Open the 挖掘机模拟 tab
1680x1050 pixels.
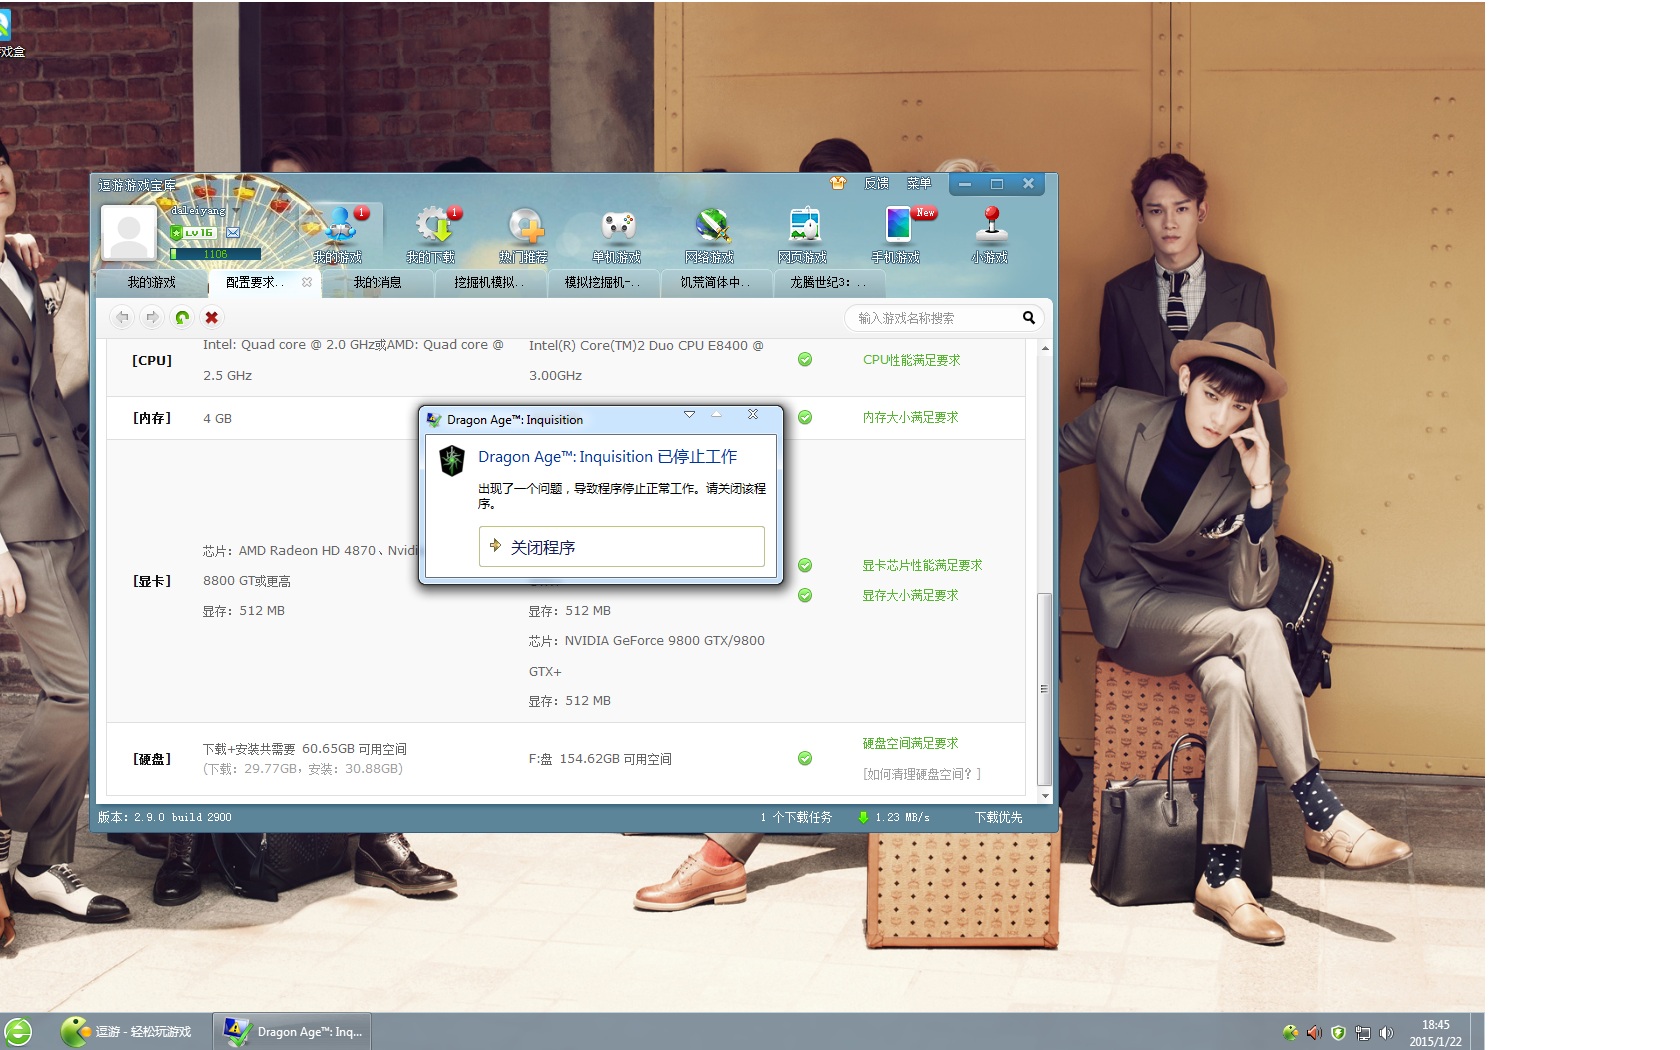(489, 283)
